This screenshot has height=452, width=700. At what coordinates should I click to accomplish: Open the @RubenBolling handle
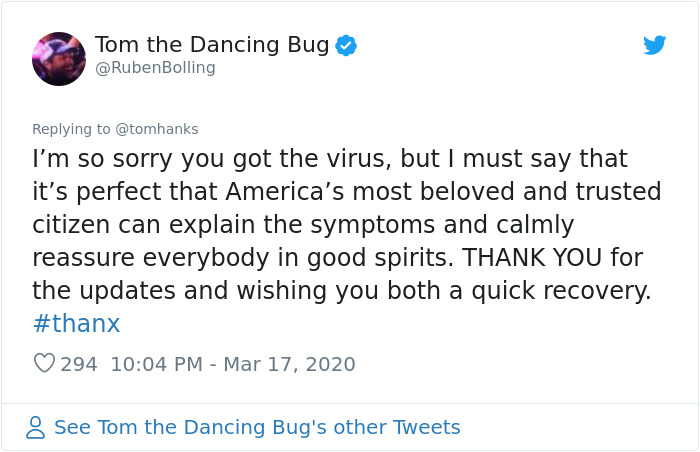click(155, 68)
